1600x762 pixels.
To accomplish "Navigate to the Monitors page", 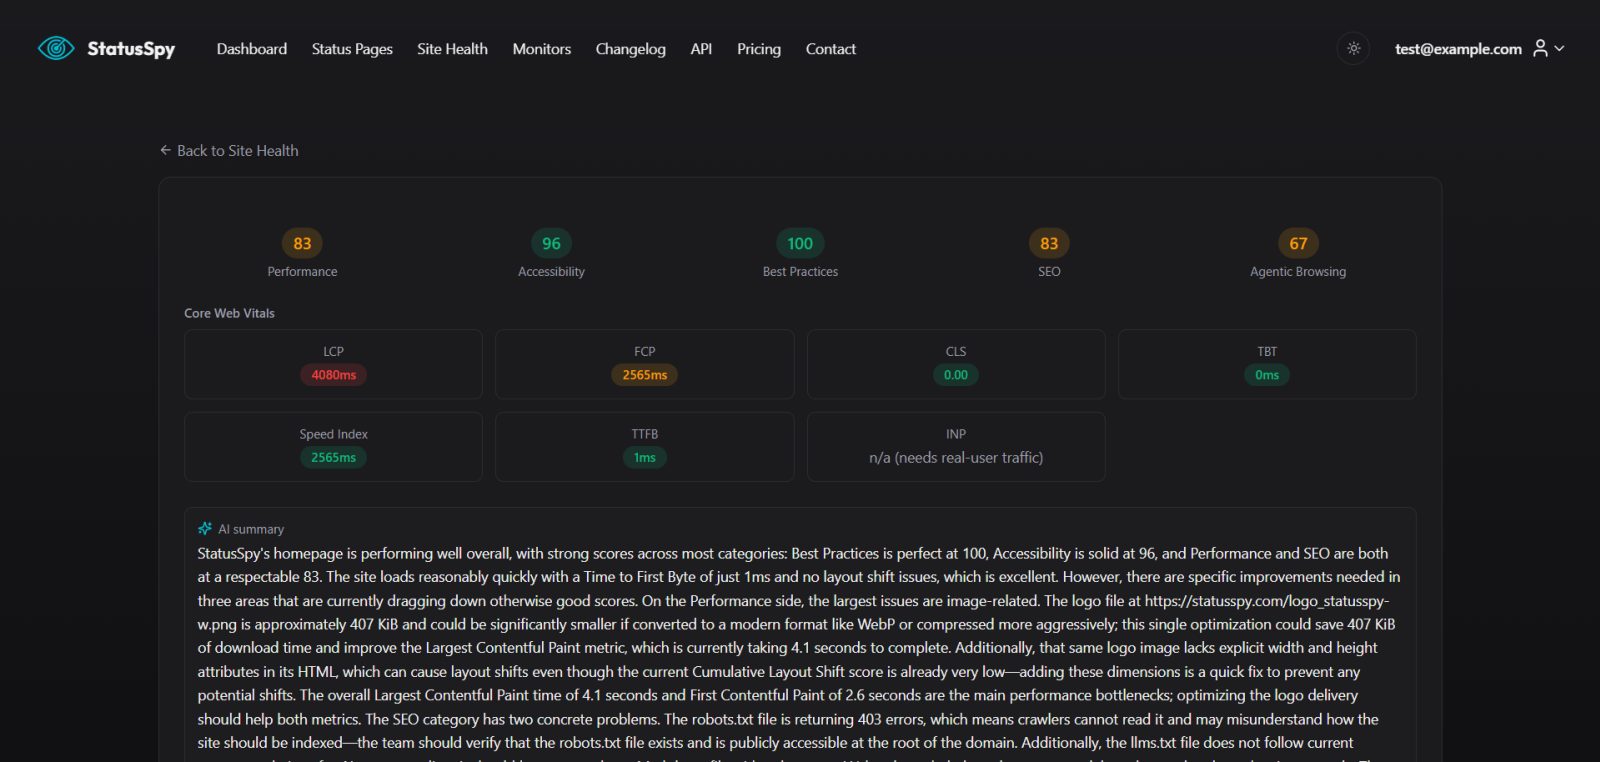I will point(542,49).
